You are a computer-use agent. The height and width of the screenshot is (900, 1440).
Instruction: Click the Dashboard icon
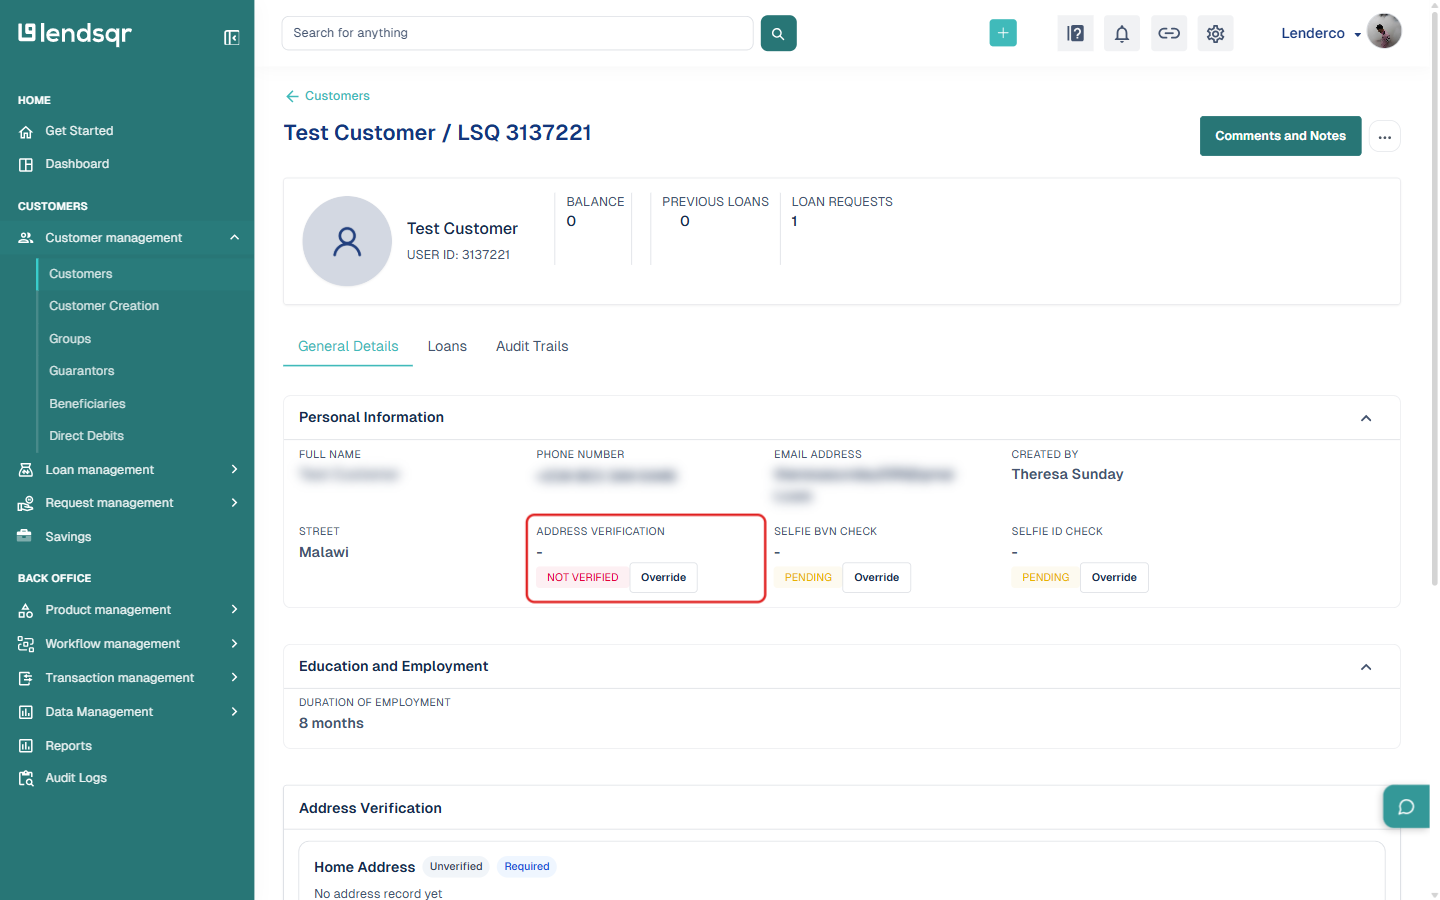tap(26, 165)
